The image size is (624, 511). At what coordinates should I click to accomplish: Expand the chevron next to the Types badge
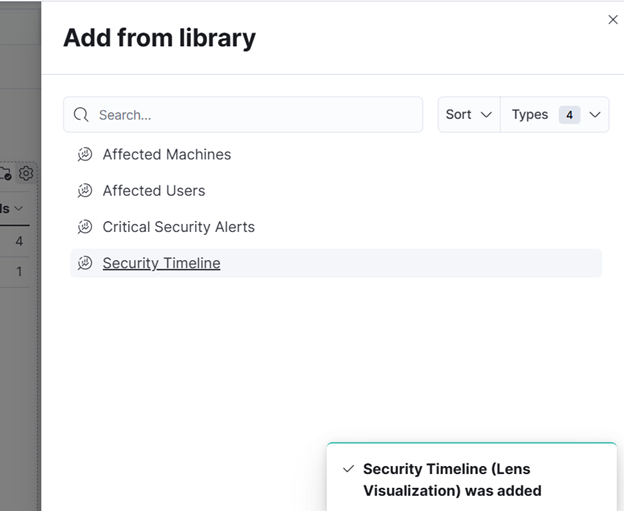click(595, 115)
